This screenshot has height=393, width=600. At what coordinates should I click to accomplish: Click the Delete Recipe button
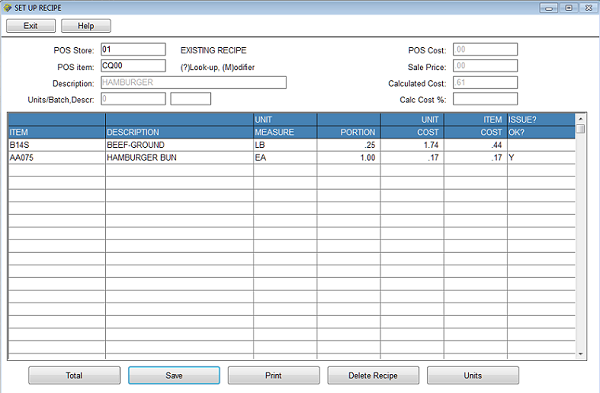click(x=373, y=375)
